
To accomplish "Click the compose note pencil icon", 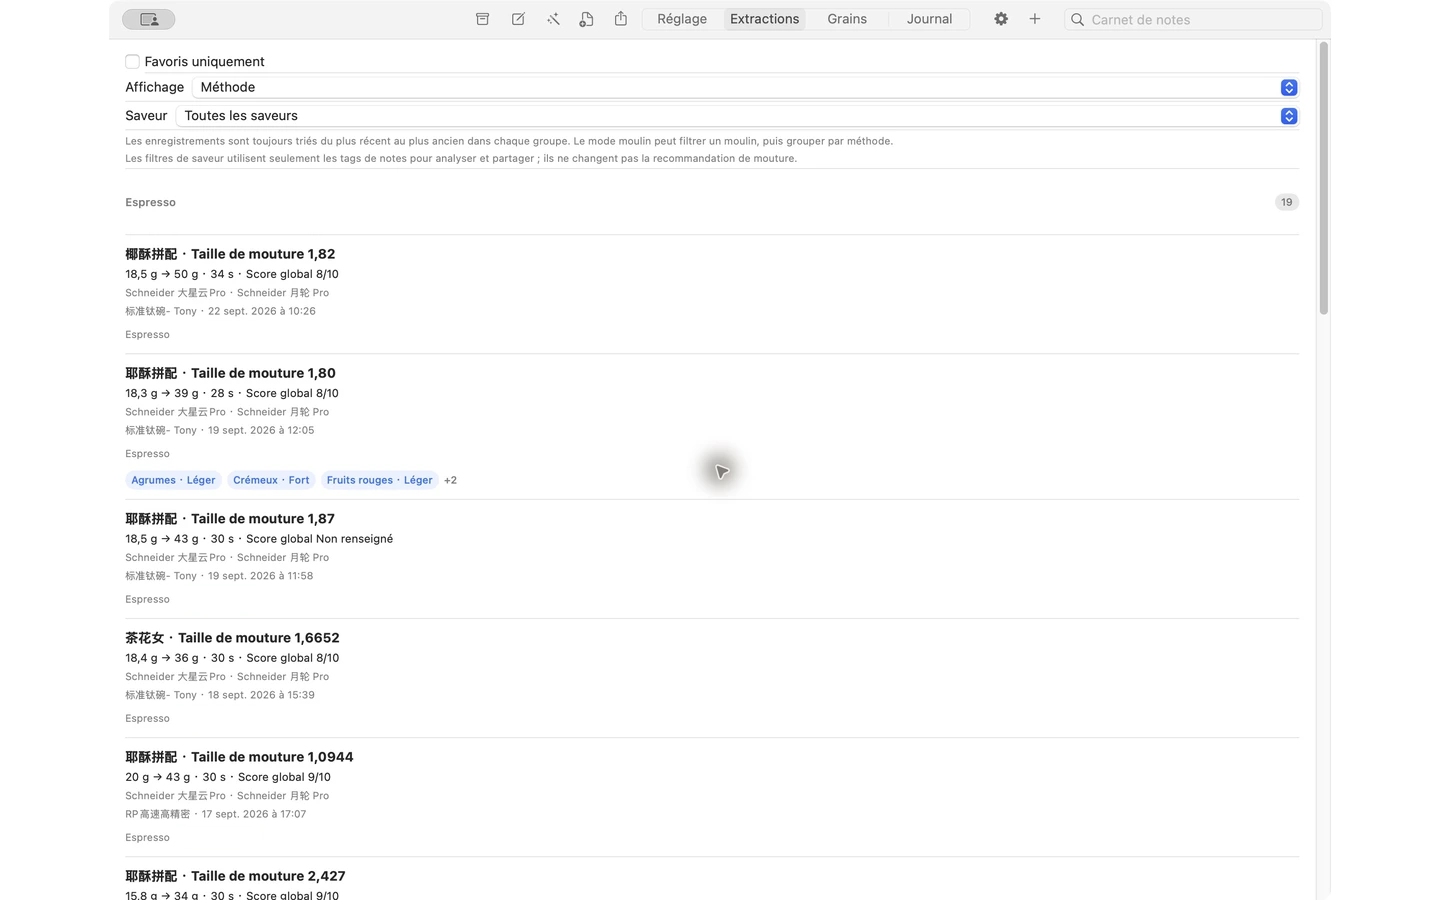I will 518,19.
